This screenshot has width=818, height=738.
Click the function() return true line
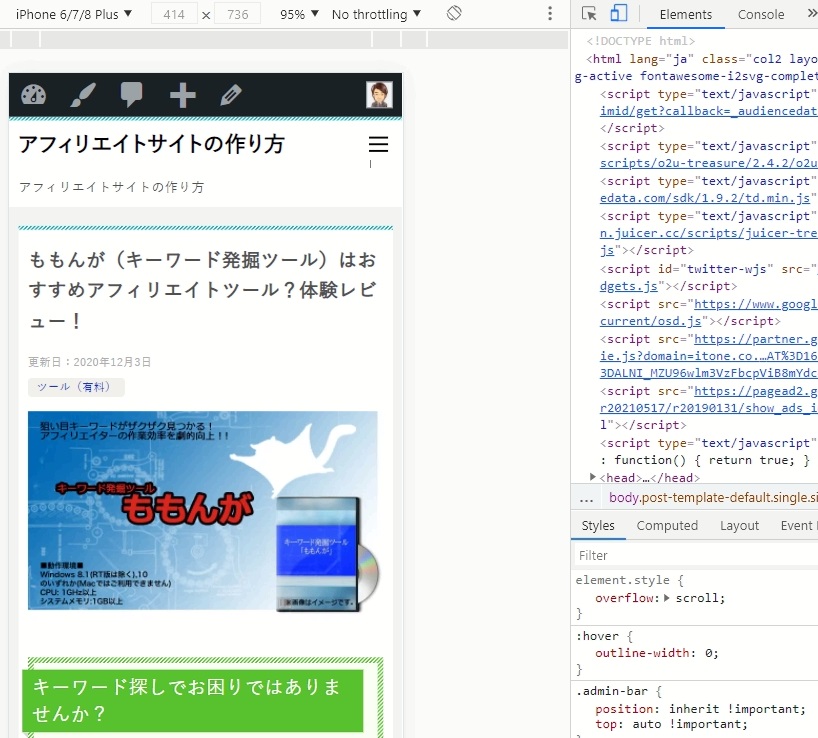705,460
